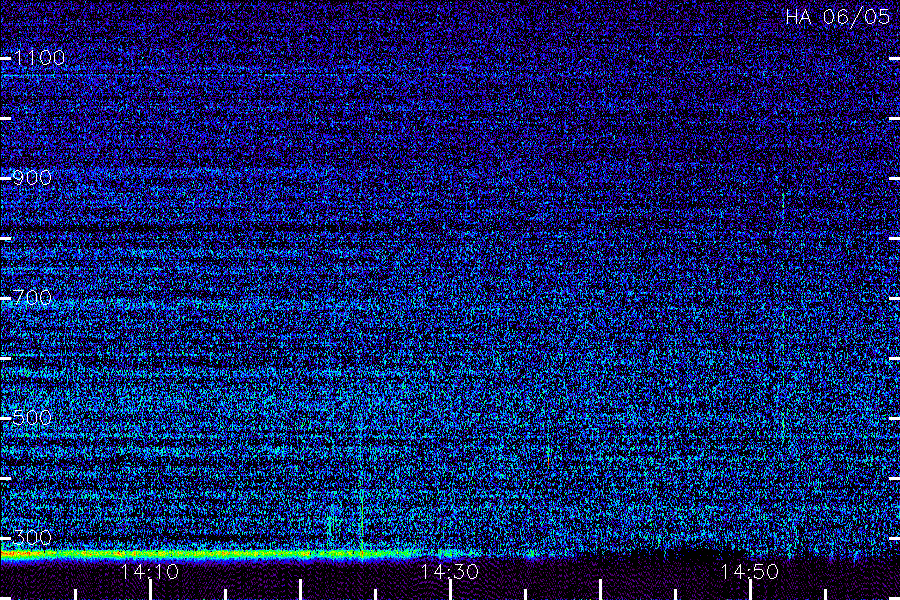The image size is (900, 600).
Task: Click the 900 frequency axis label
Action: 32,177
